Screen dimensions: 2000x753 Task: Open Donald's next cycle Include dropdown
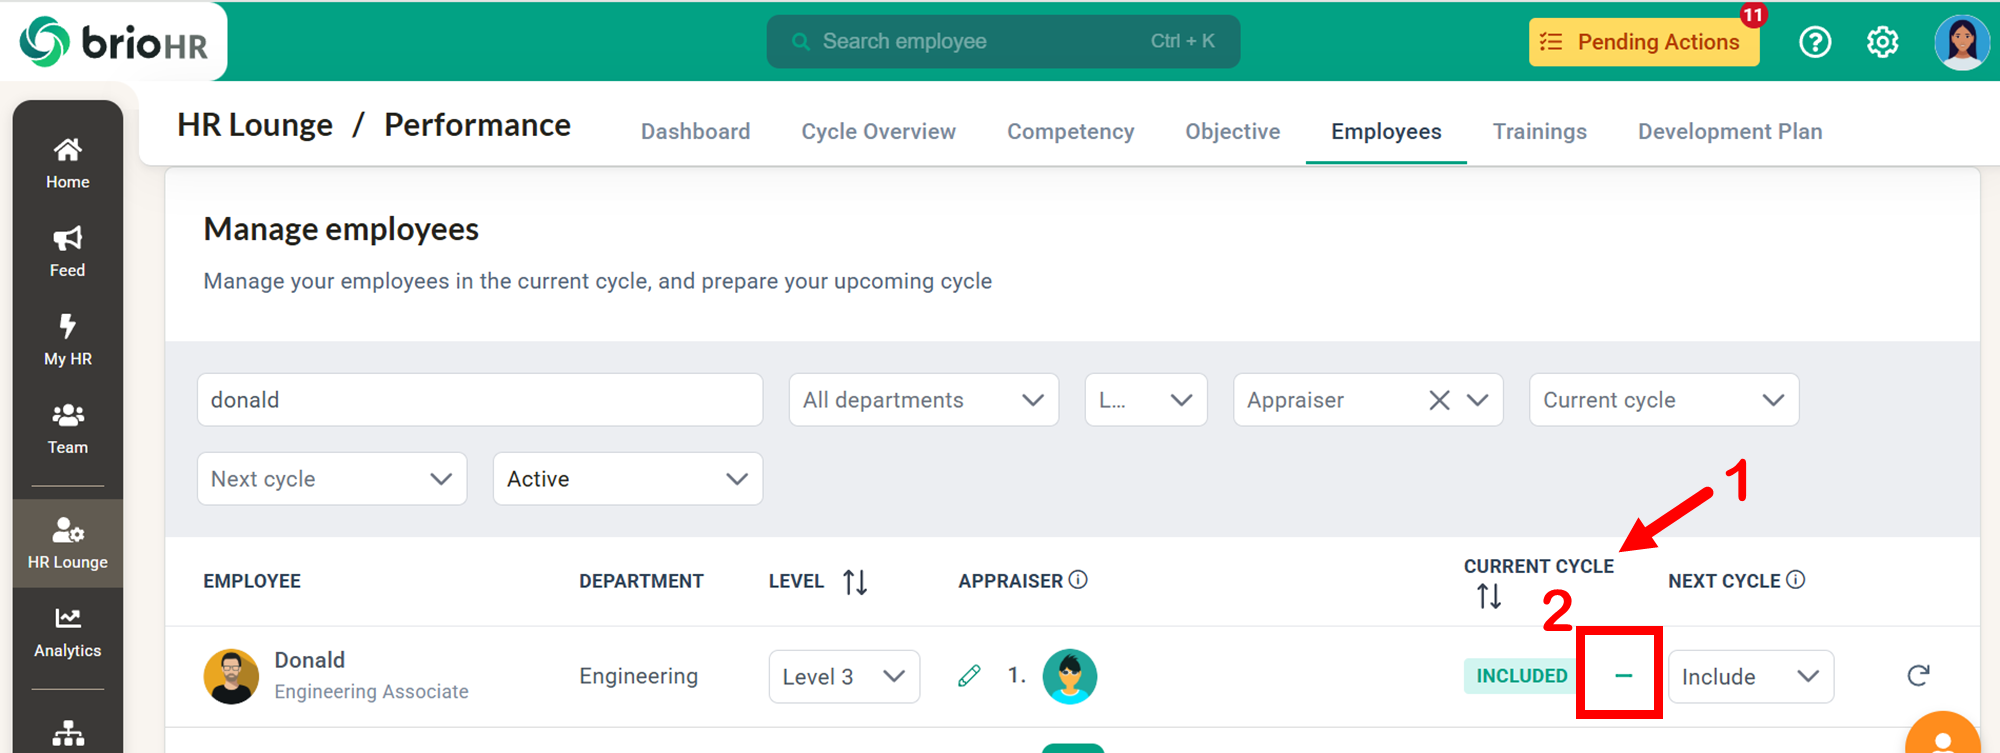(1750, 677)
